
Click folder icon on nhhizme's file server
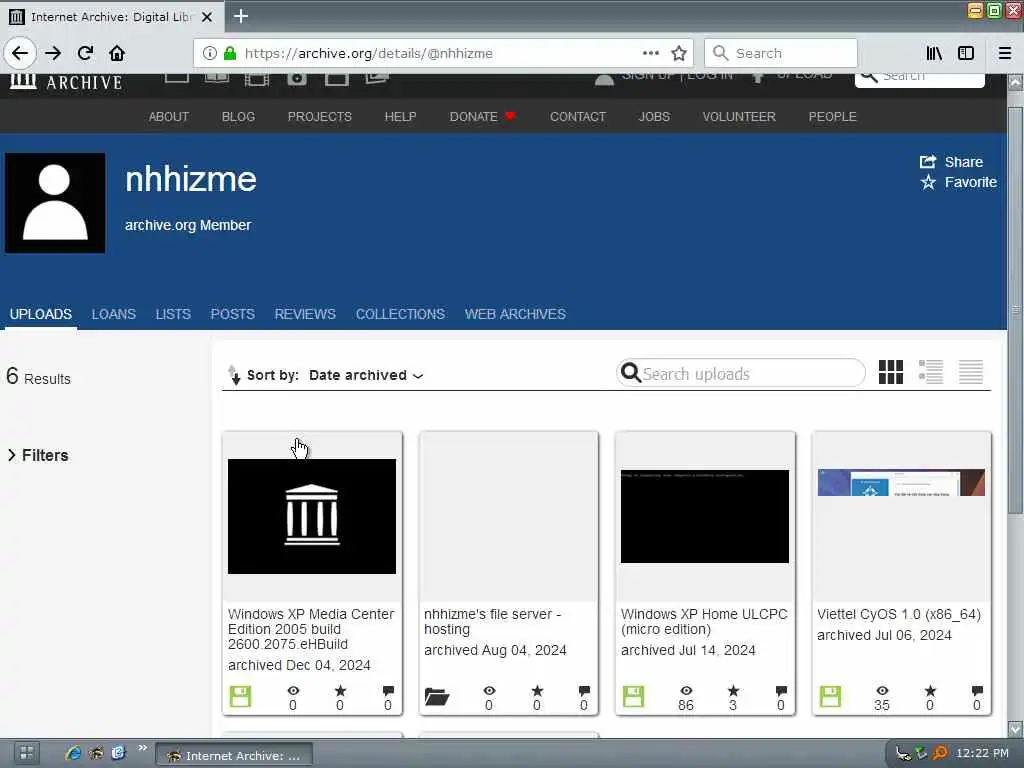(437, 697)
